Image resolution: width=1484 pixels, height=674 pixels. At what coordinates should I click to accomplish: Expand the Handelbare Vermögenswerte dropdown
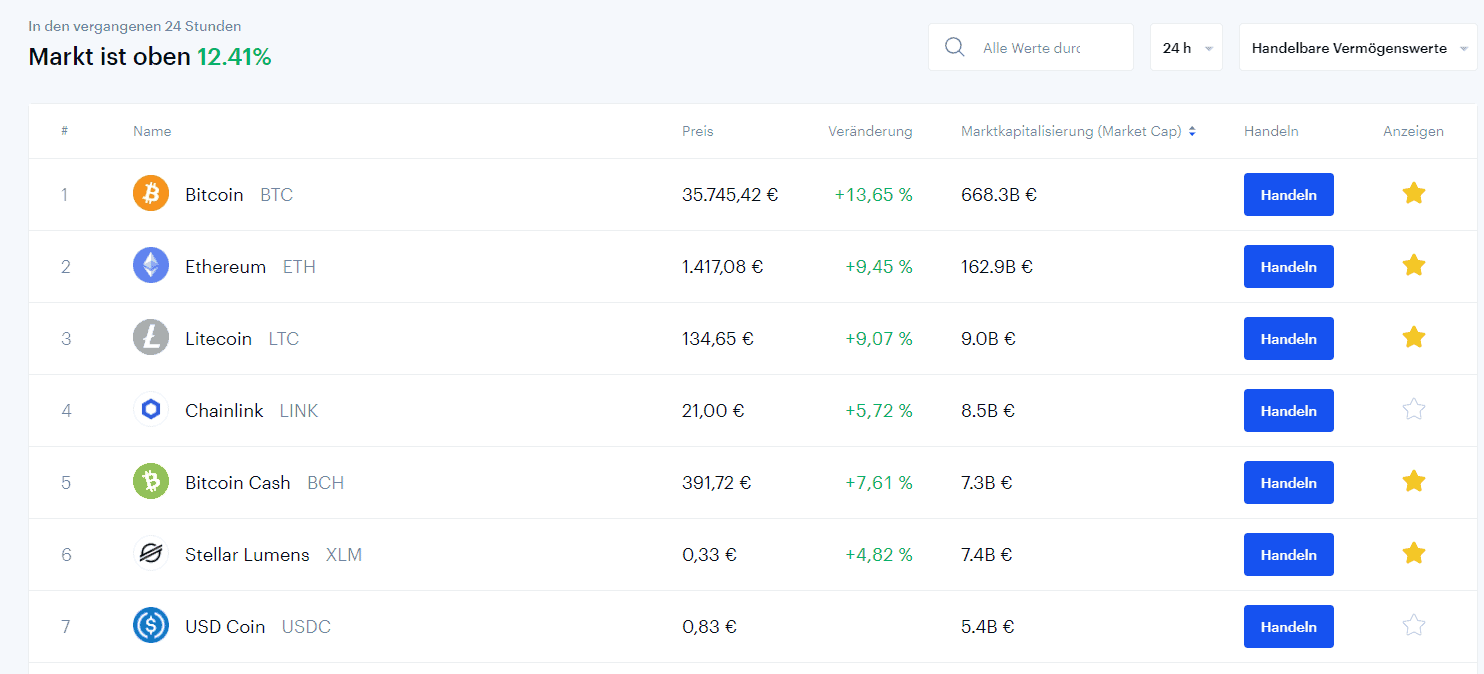(x=1357, y=48)
